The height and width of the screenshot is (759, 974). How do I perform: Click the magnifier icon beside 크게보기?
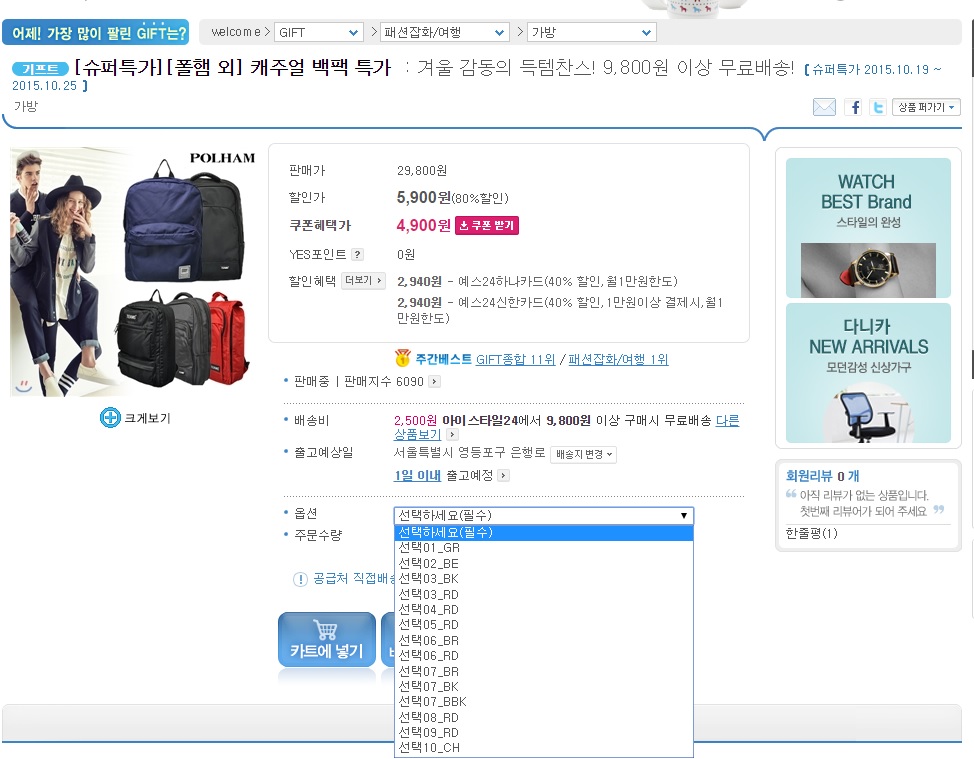[x=110, y=418]
